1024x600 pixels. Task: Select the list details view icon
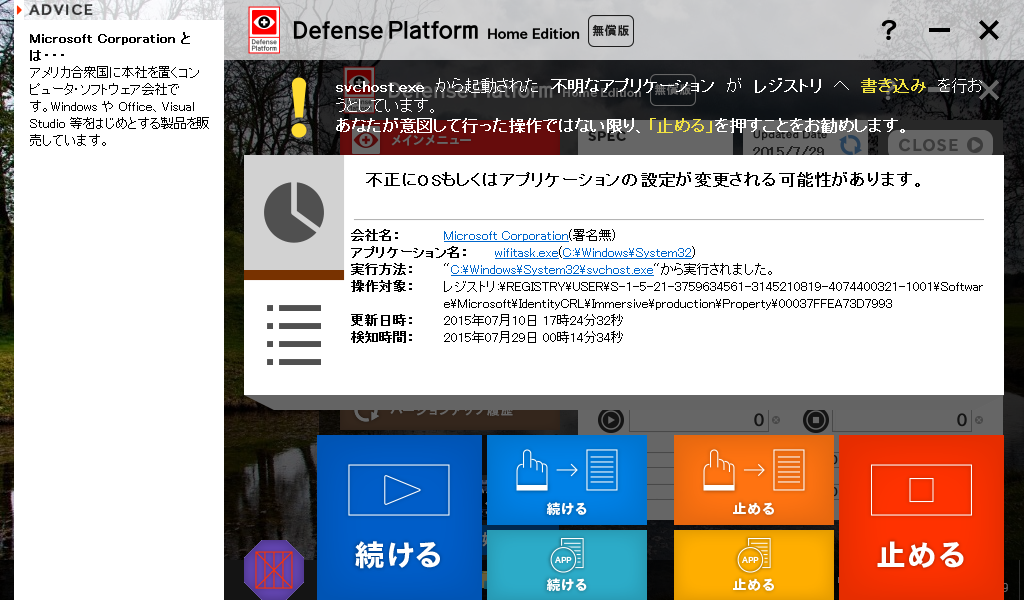pyautogui.click(x=294, y=334)
